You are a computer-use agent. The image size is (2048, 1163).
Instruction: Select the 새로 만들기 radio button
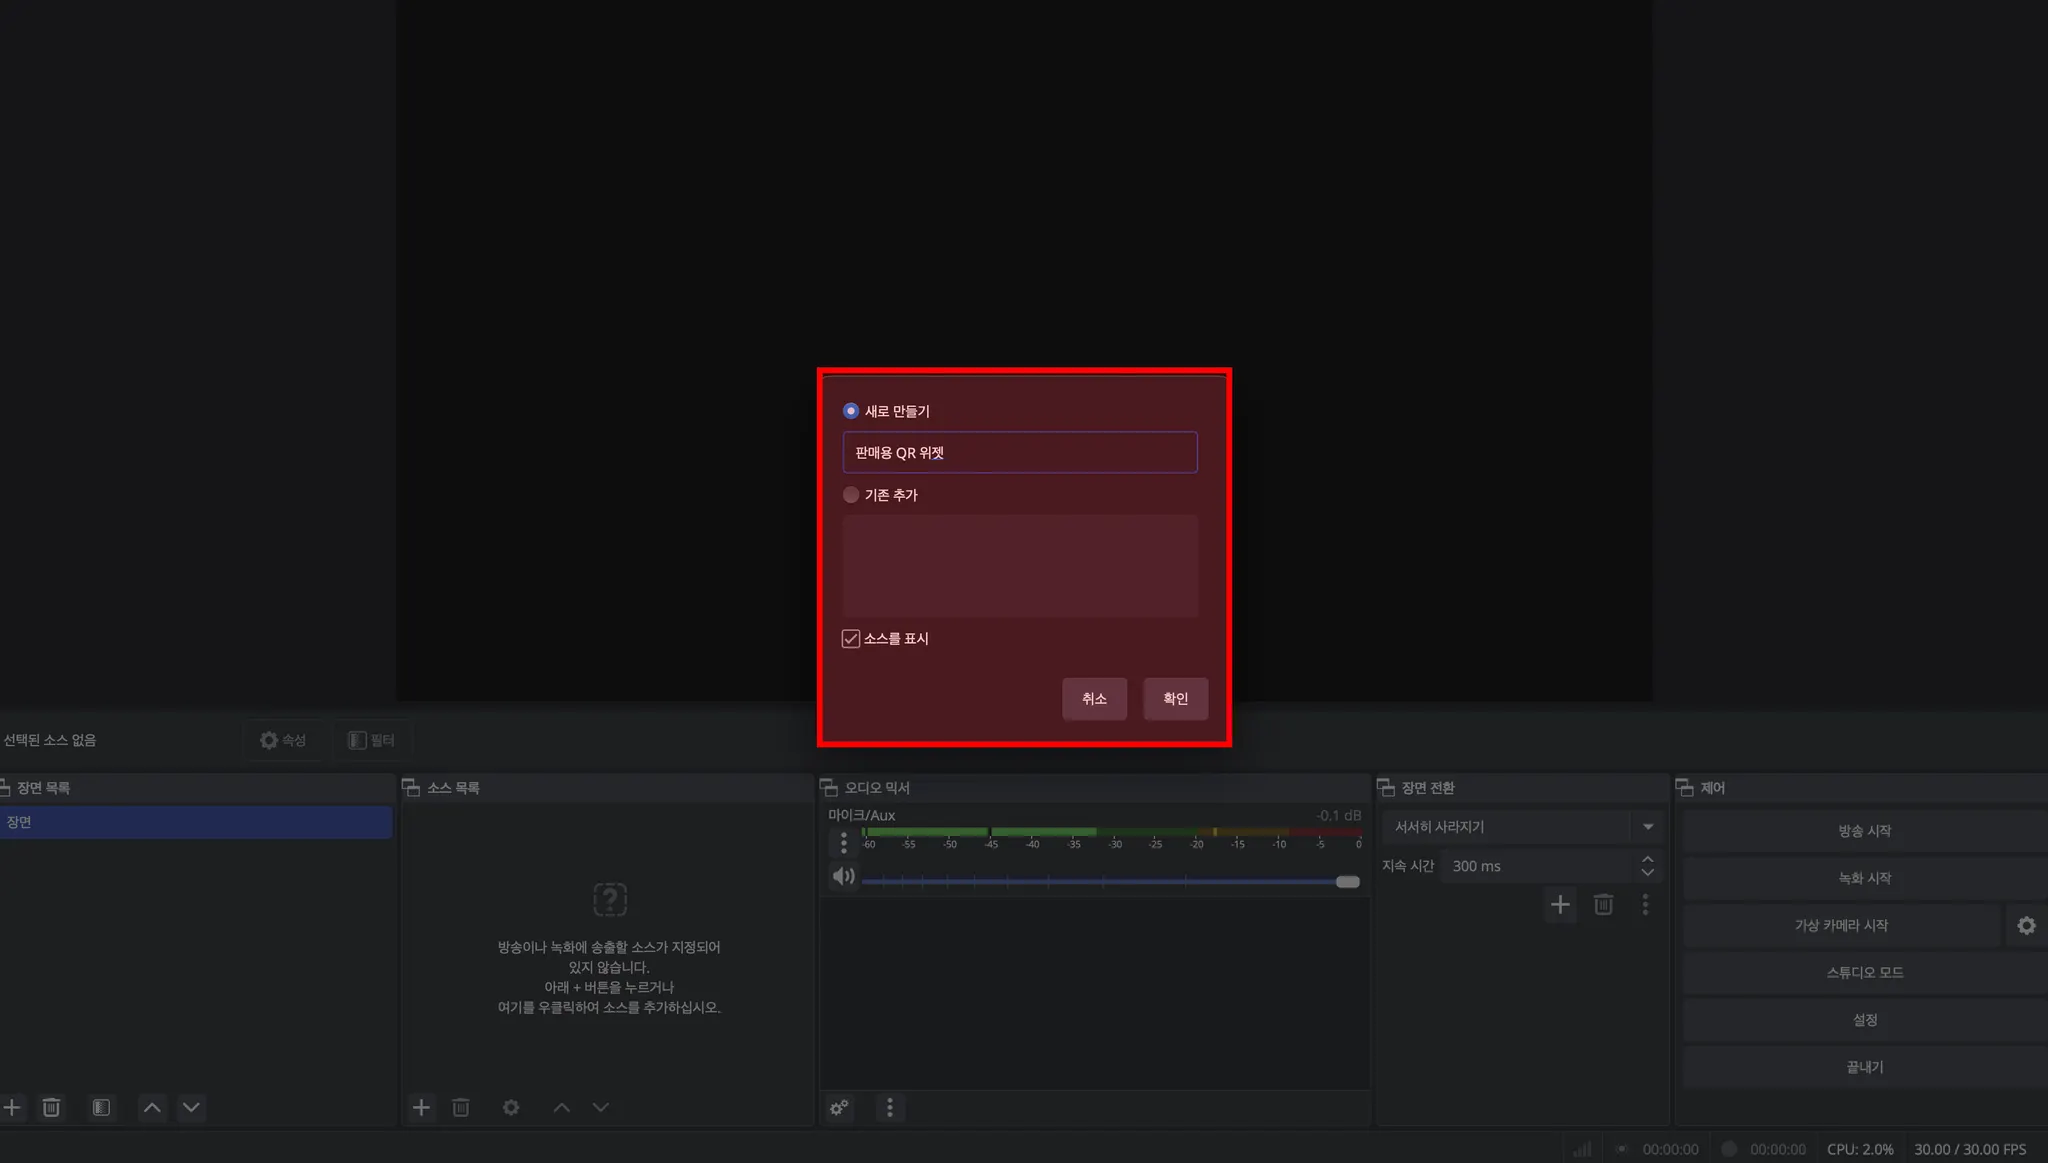coord(851,411)
